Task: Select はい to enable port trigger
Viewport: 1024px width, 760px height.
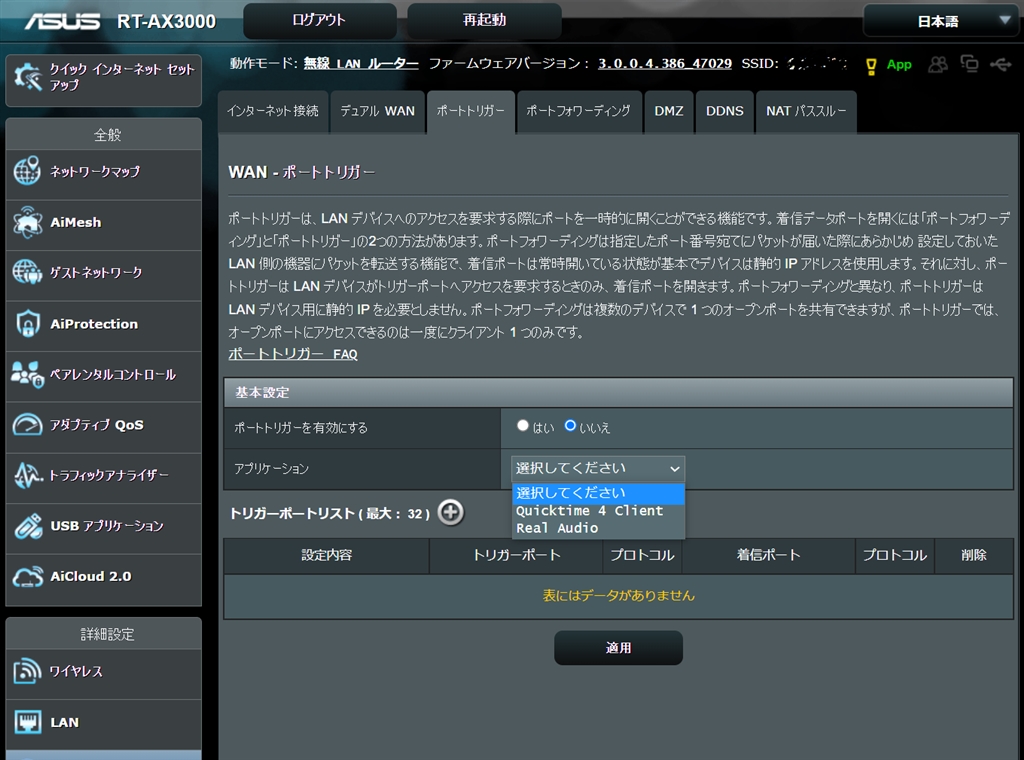Action: [x=522, y=426]
